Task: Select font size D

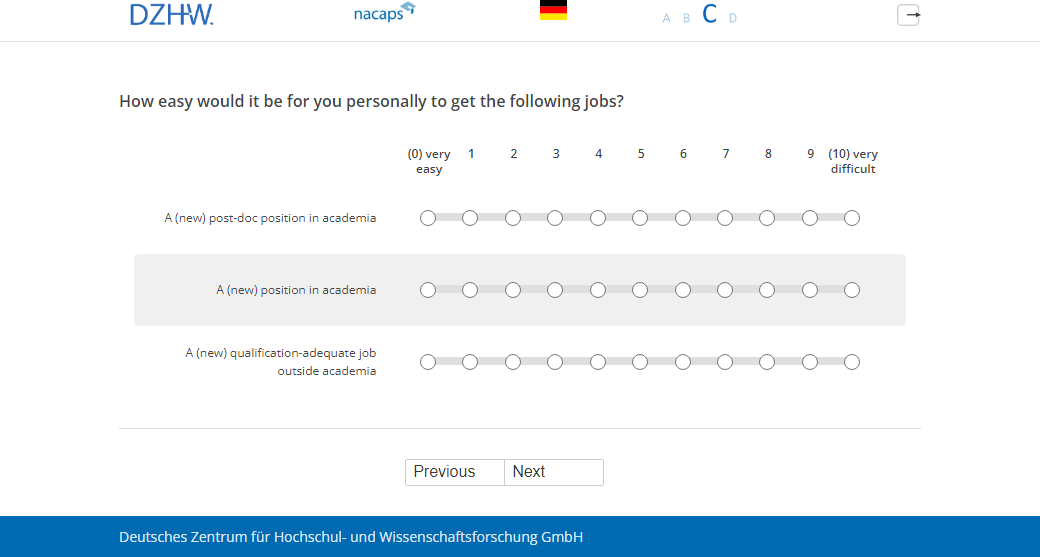Action: pyautogui.click(x=733, y=18)
